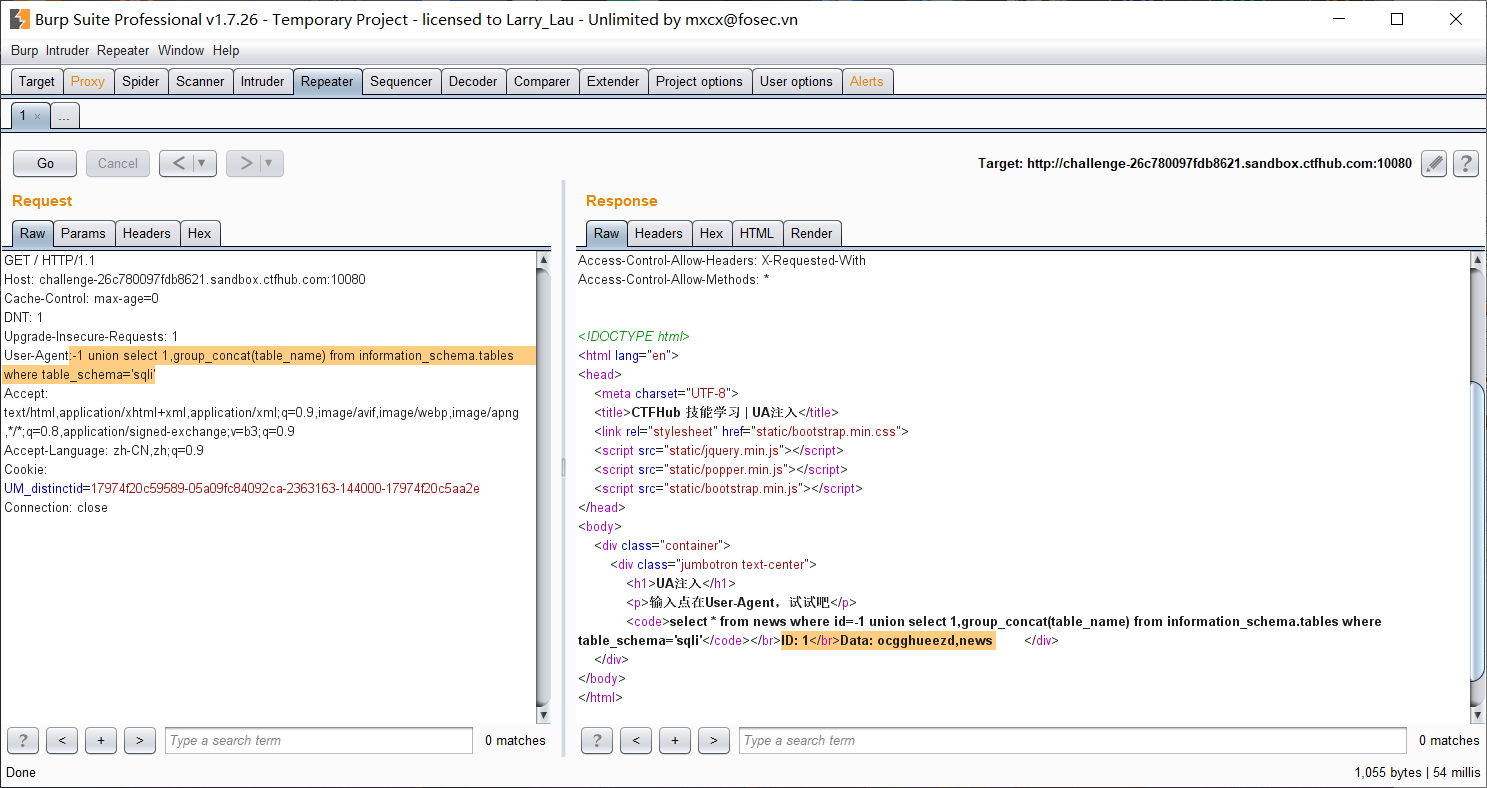
Task: Click request search help ? button
Action: tap(23, 740)
